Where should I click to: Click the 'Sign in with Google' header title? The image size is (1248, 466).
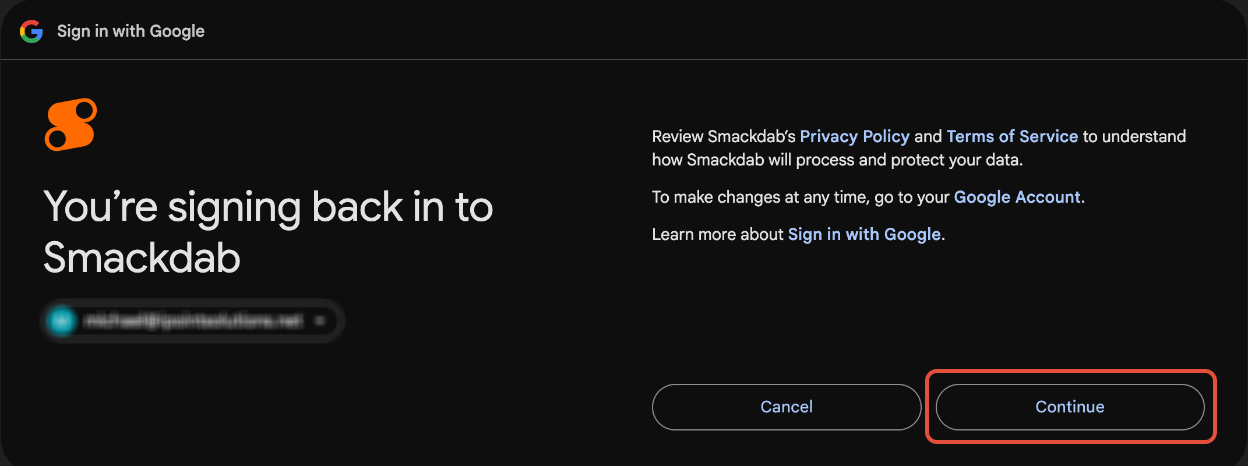coord(130,31)
